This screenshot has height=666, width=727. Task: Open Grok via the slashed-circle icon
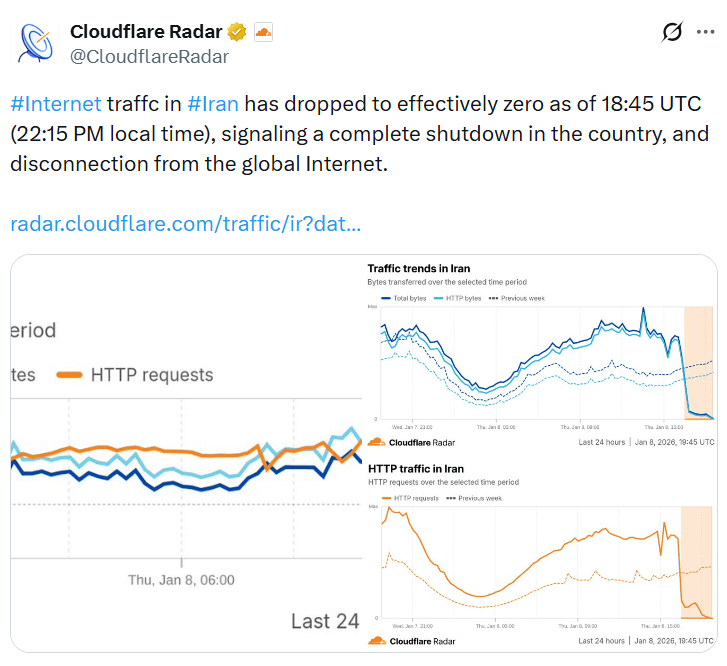pyautogui.click(x=673, y=32)
